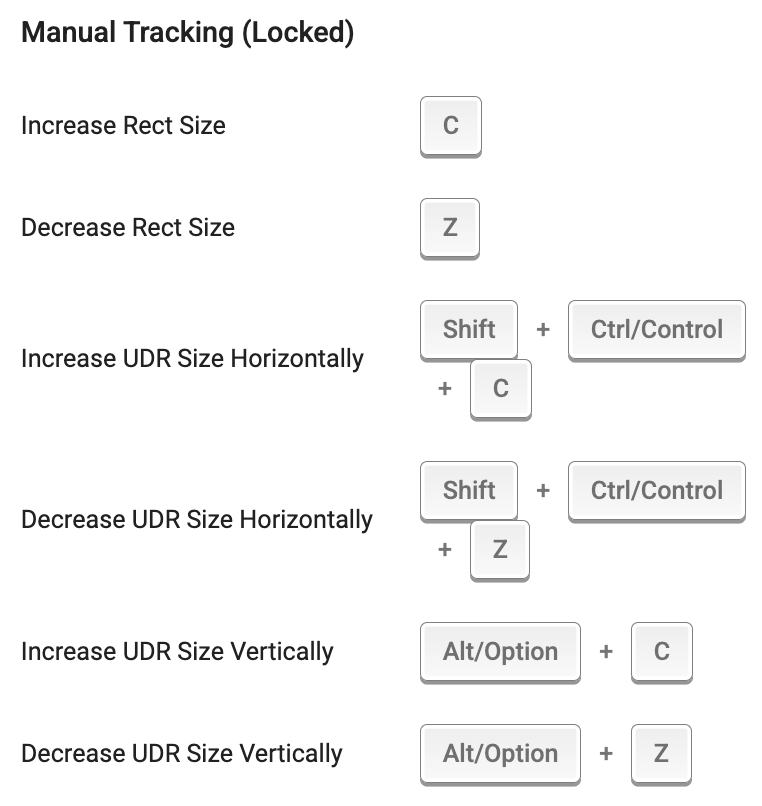Screen dimensions: 762x806
Task: Select the Increase UDR Size Horizontally label
Action: (x=192, y=359)
